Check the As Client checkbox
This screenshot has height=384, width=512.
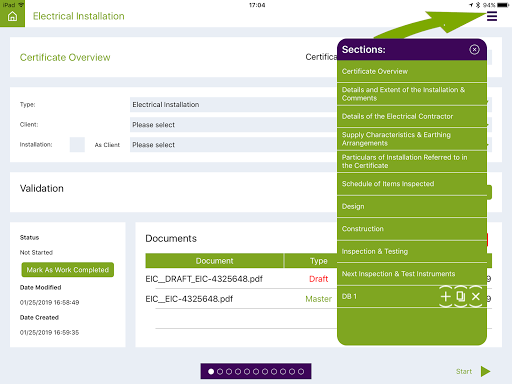[77, 145]
